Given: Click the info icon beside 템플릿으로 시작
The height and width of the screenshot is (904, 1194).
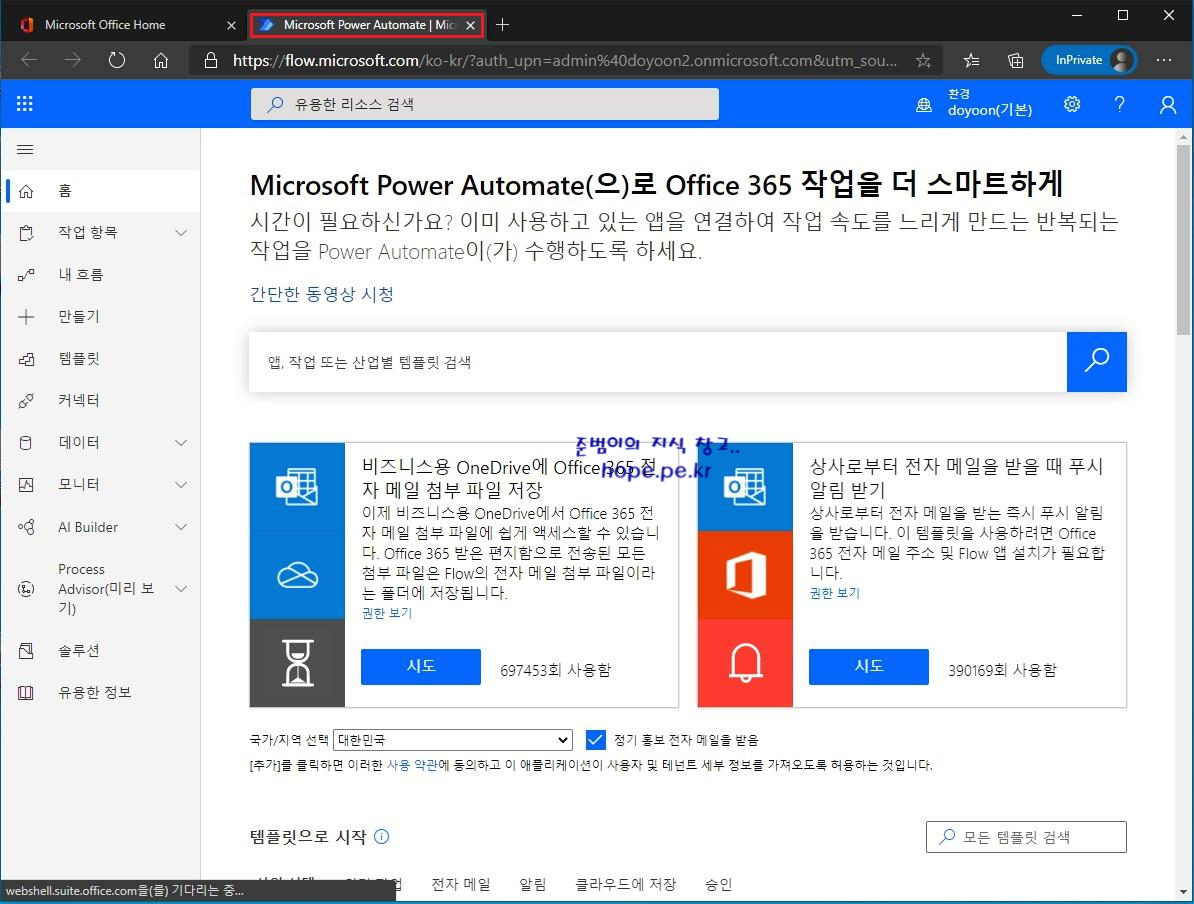Looking at the screenshot, I should coord(382,837).
